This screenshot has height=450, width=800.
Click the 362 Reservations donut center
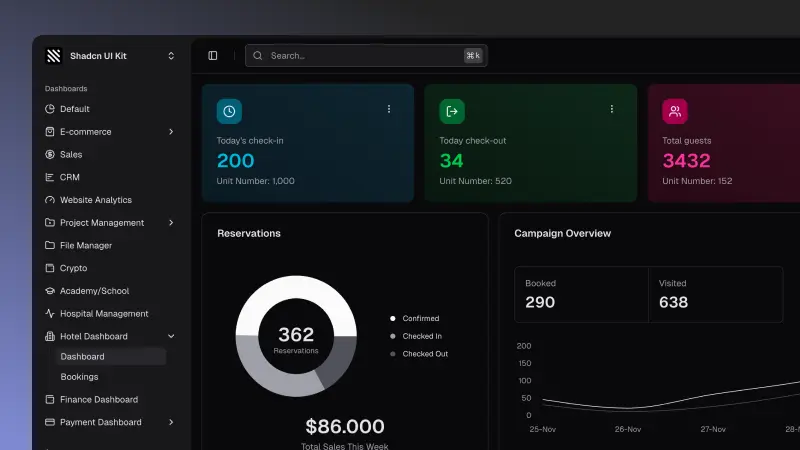click(296, 336)
